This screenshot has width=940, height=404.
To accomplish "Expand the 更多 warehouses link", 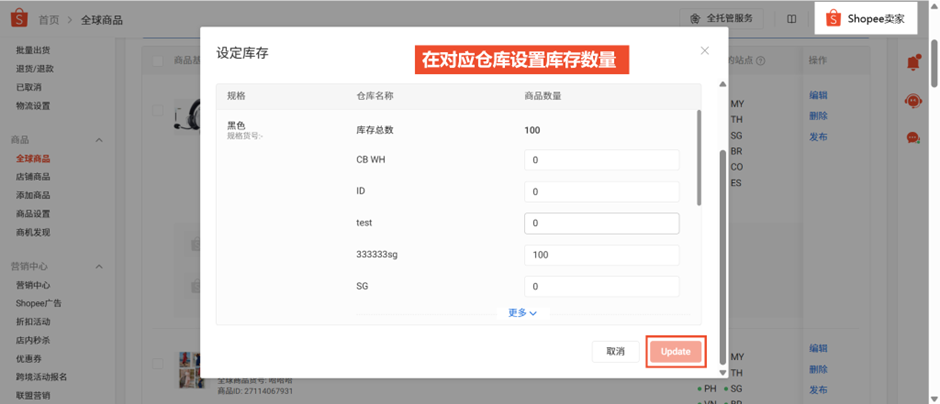I will (522, 313).
